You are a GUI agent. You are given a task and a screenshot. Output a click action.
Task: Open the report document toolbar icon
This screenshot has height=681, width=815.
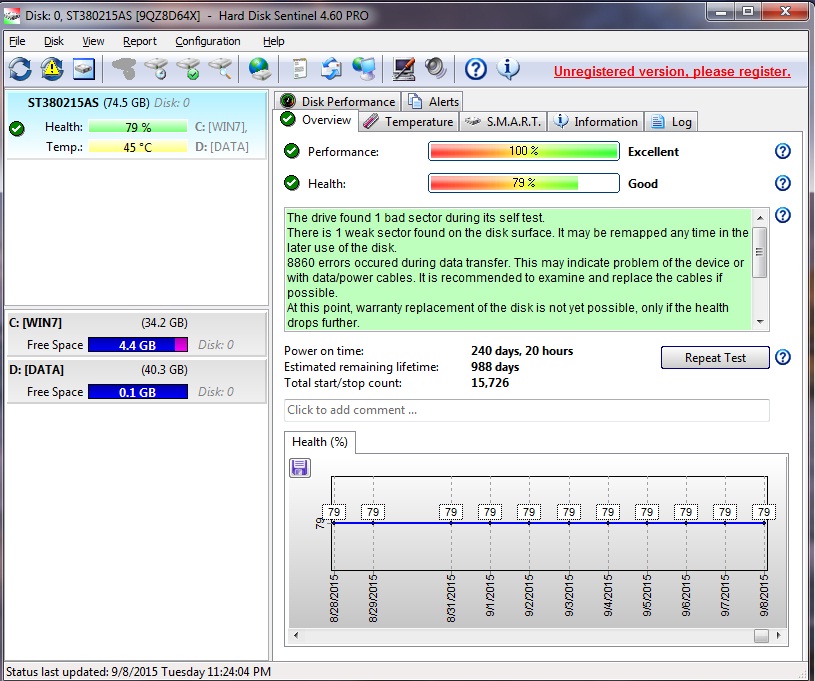(299, 69)
